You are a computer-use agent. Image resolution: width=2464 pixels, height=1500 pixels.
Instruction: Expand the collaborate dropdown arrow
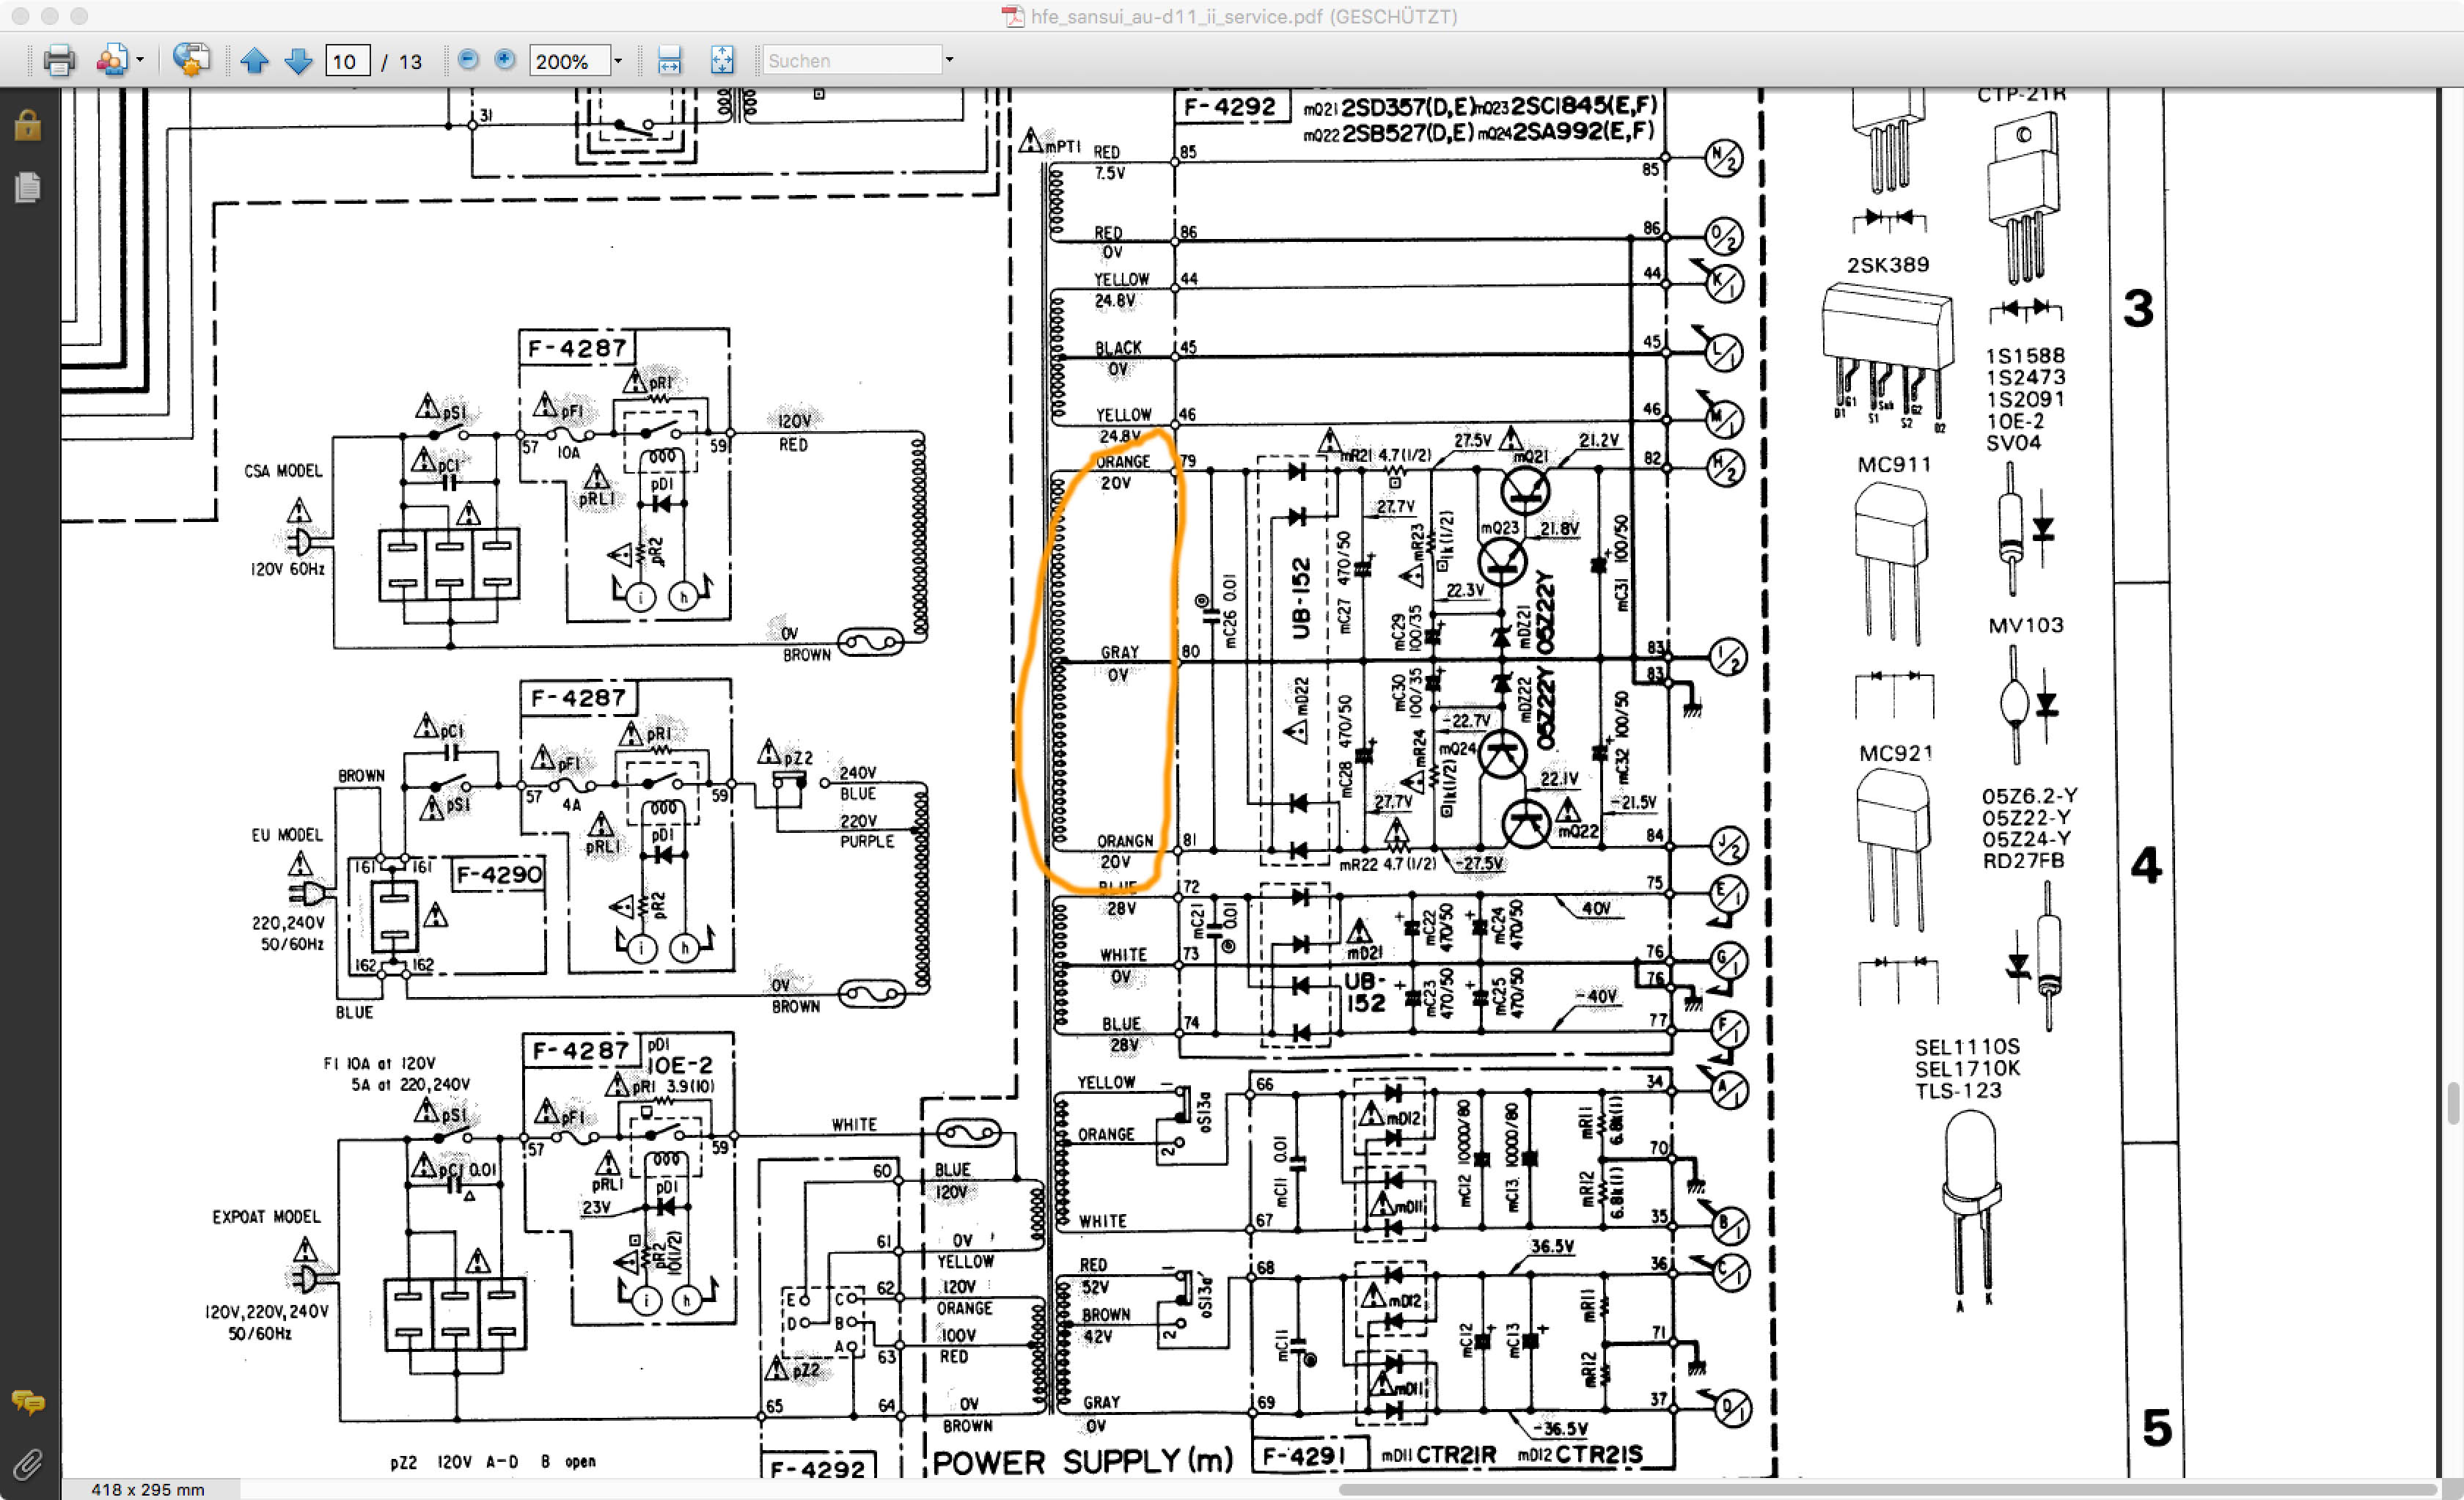point(139,61)
